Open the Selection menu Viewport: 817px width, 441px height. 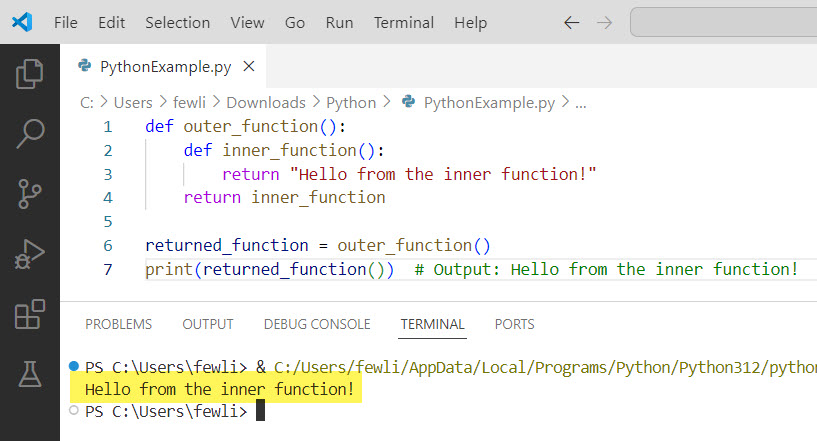tap(178, 22)
